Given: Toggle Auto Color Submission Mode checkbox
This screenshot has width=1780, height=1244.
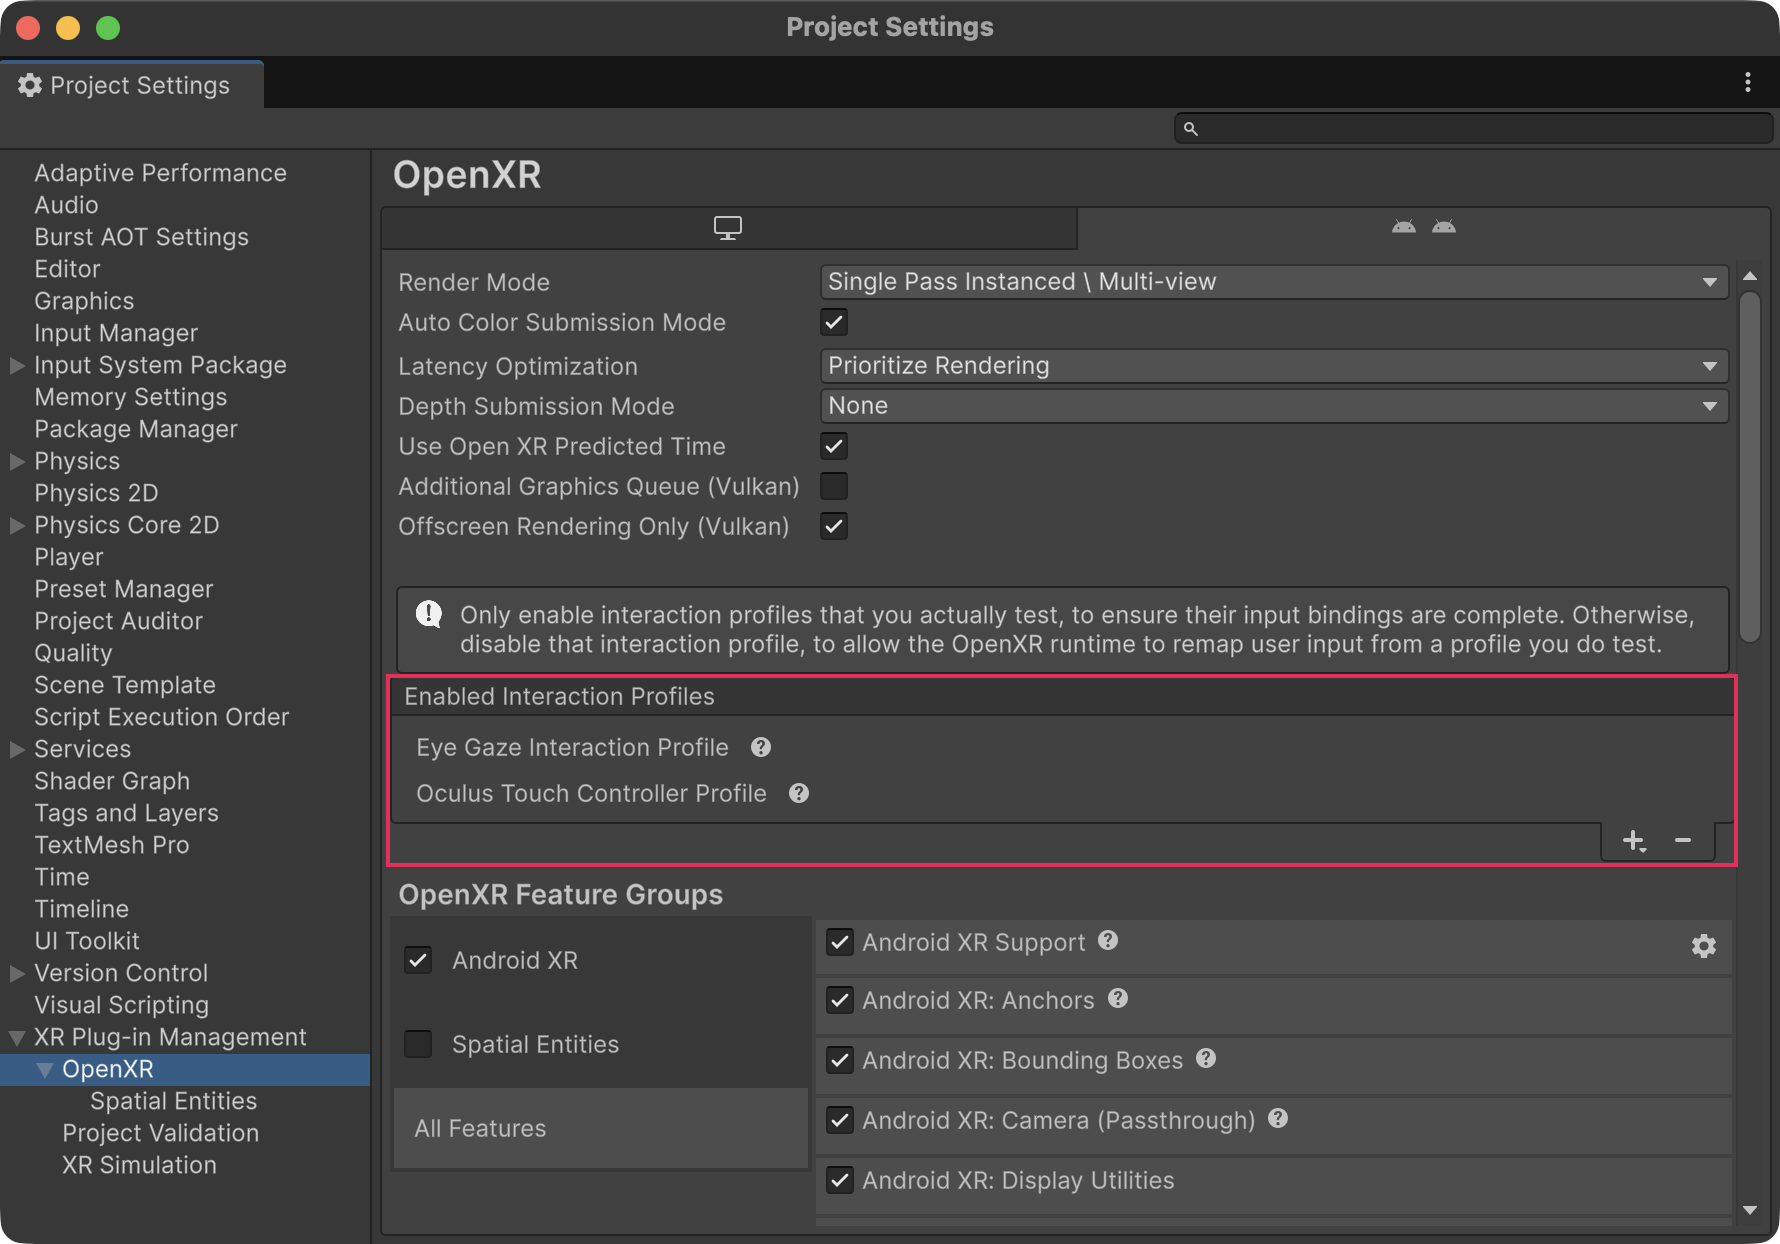Looking at the screenshot, I should point(834,322).
